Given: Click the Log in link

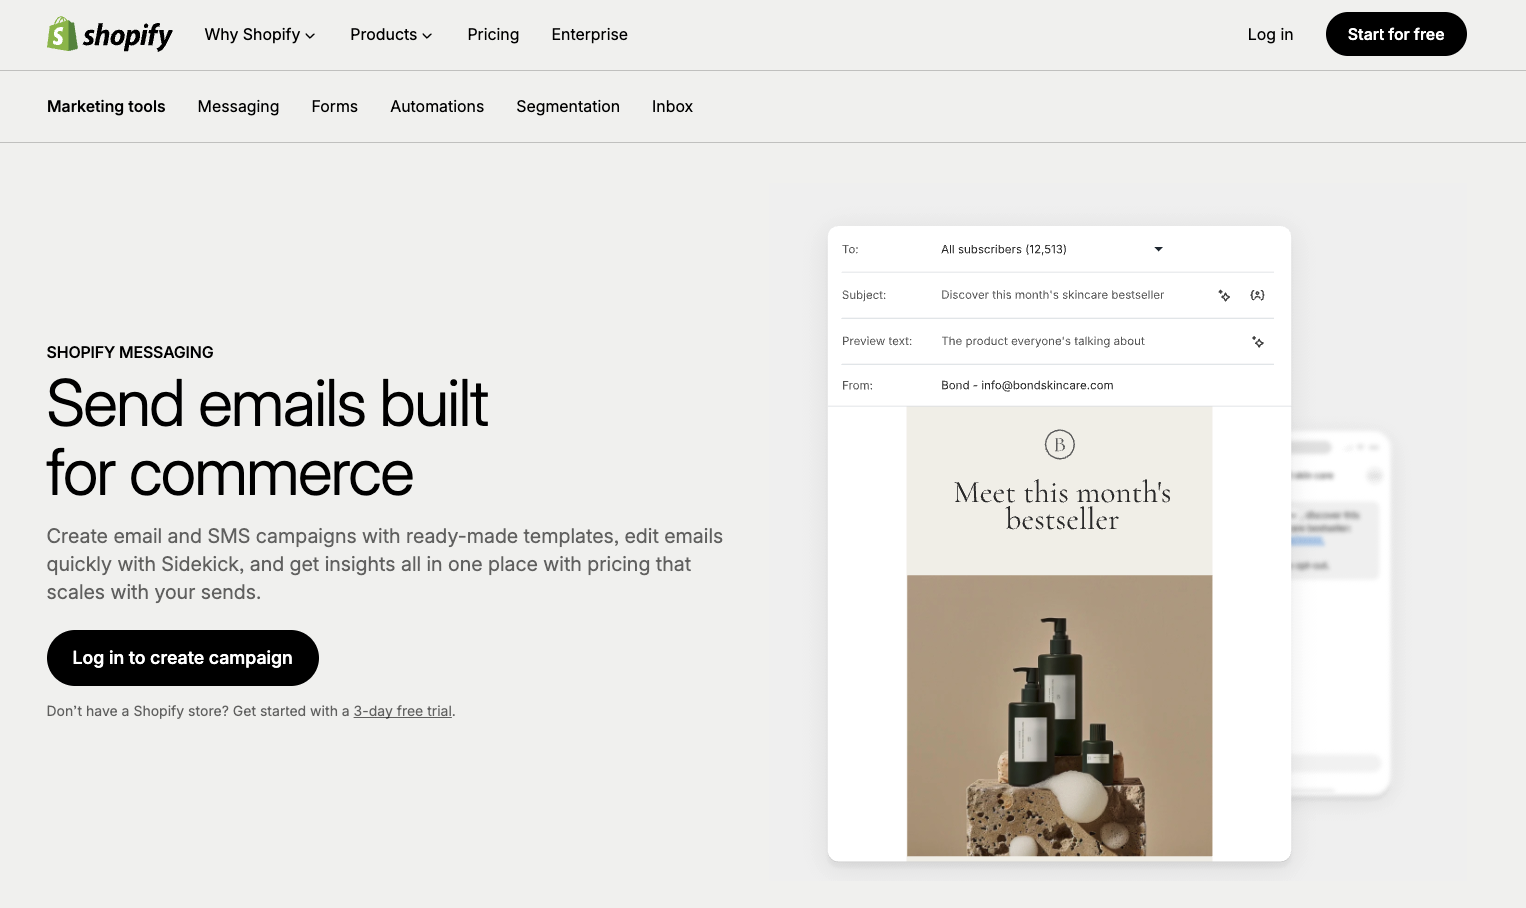Looking at the screenshot, I should point(1270,34).
